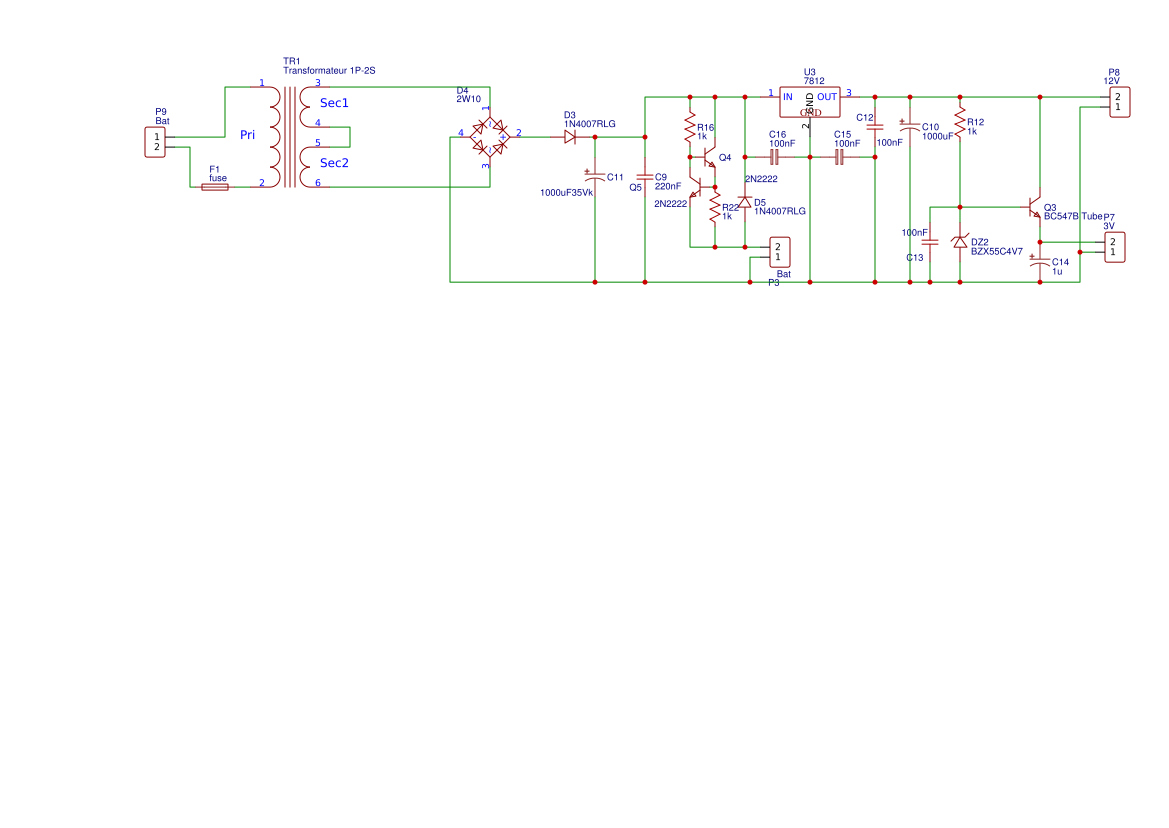Select the P9 Bat connector symbol
The height and width of the screenshot is (828, 1169).
pyautogui.click(x=155, y=142)
